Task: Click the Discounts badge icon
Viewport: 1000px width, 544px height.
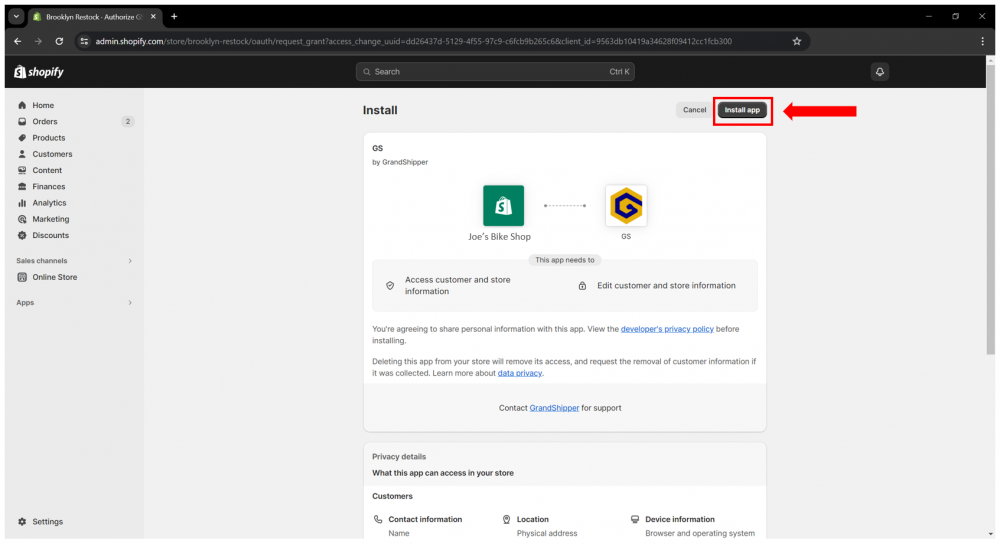Action: [x=22, y=235]
